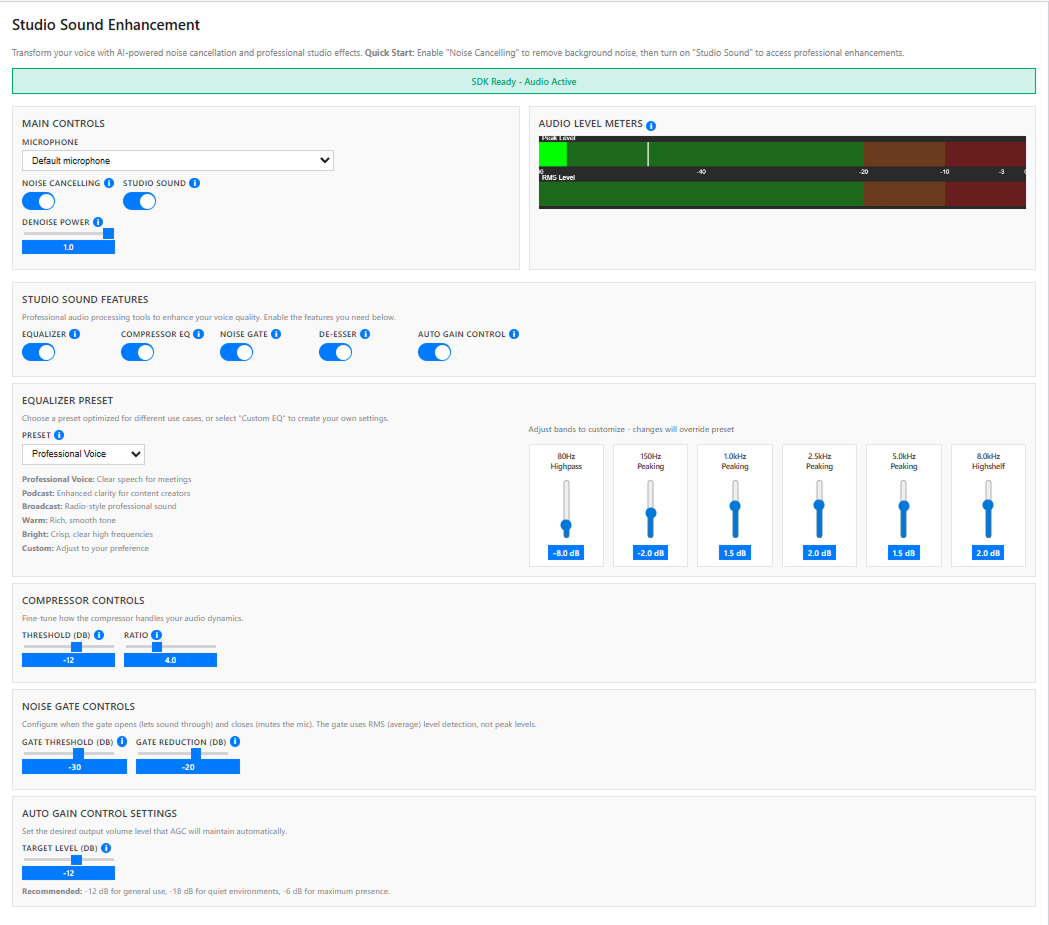The width and height of the screenshot is (1049, 925).
Task: Toggle the Auto Gain Control switch
Action: click(435, 352)
